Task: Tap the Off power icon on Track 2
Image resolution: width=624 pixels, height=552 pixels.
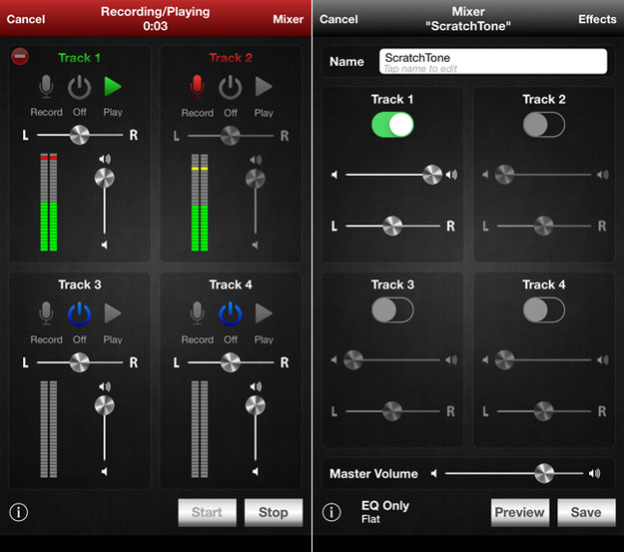Action: tap(230, 87)
